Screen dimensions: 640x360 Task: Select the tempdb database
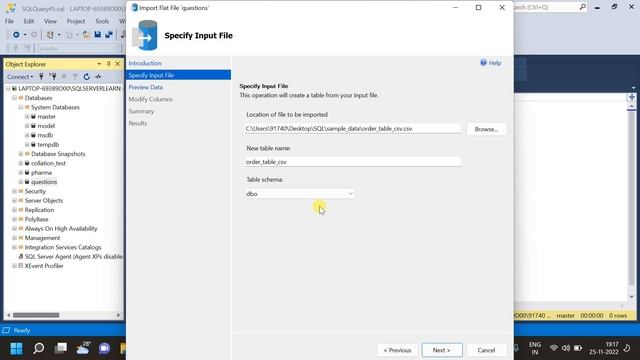(48, 144)
